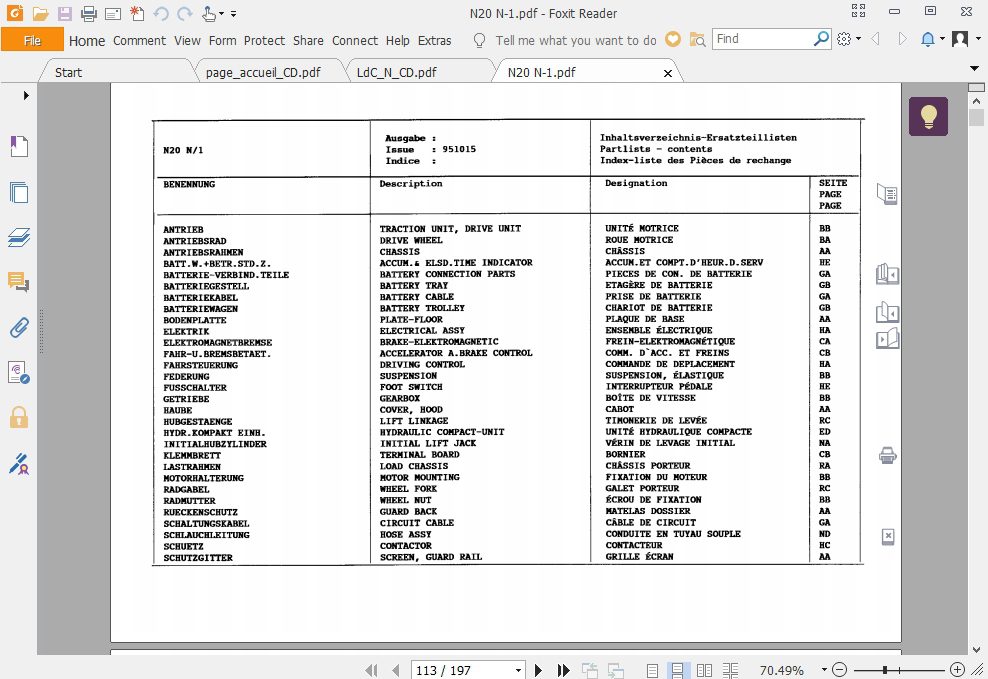Click the Tell me what you want field
988x679 pixels.
[575, 40]
